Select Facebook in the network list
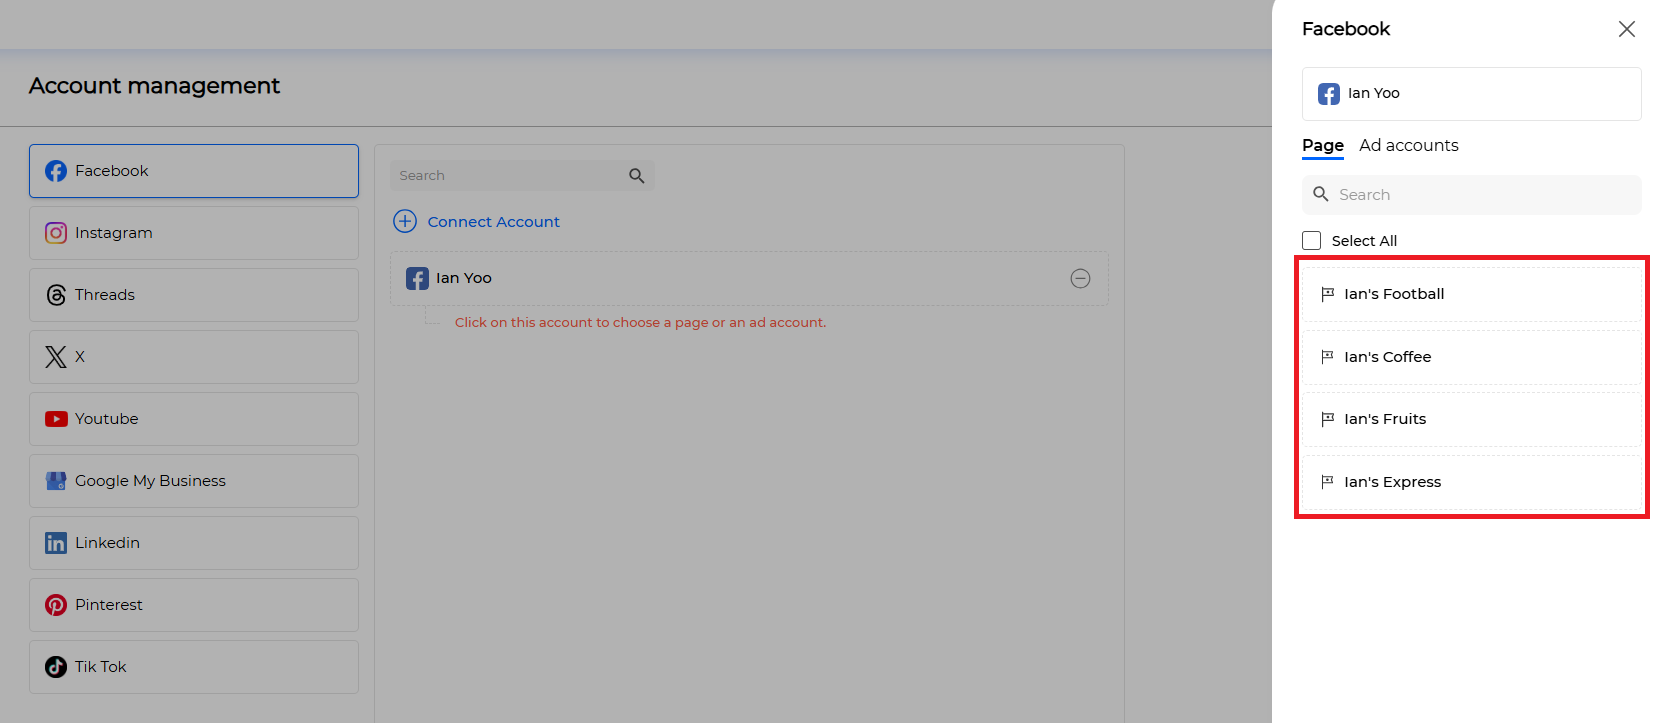Image resolution: width=1657 pixels, height=723 pixels. [x=194, y=171]
